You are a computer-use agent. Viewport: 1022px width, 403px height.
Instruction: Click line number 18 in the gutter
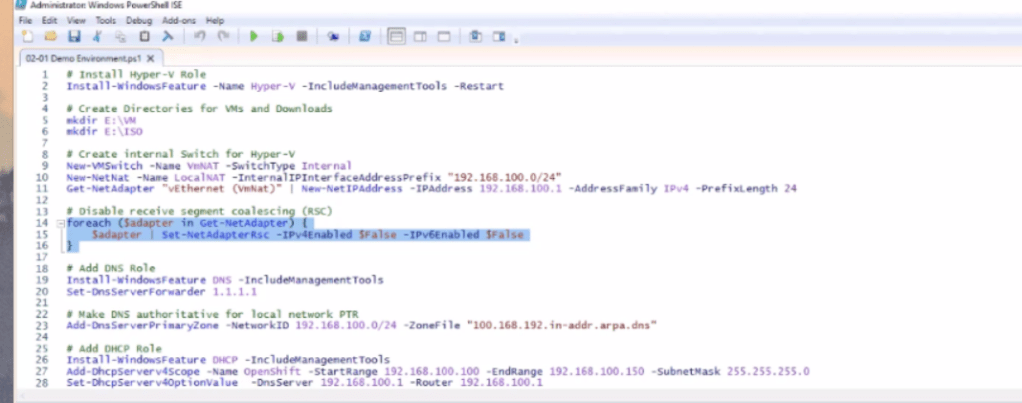(44, 269)
